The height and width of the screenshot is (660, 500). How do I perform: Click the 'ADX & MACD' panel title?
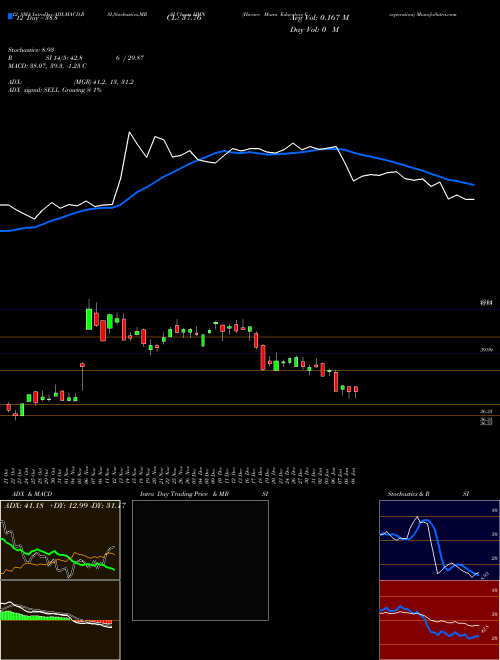tap(32, 494)
